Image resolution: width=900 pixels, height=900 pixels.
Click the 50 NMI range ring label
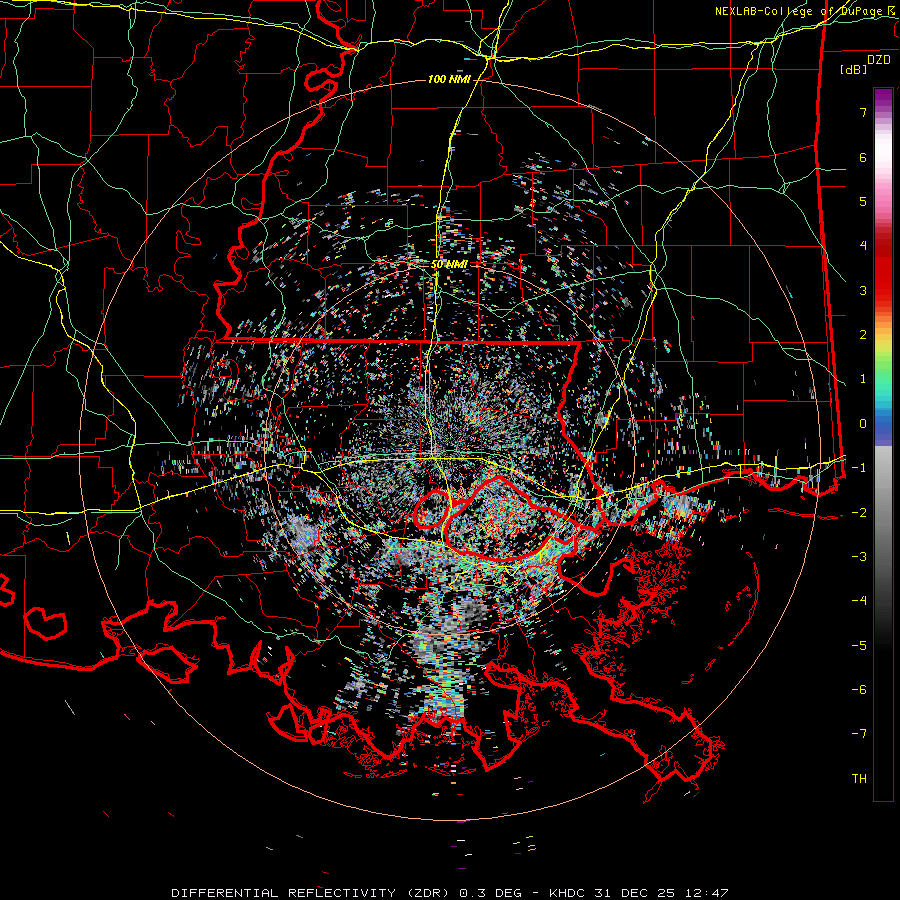click(449, 265)
